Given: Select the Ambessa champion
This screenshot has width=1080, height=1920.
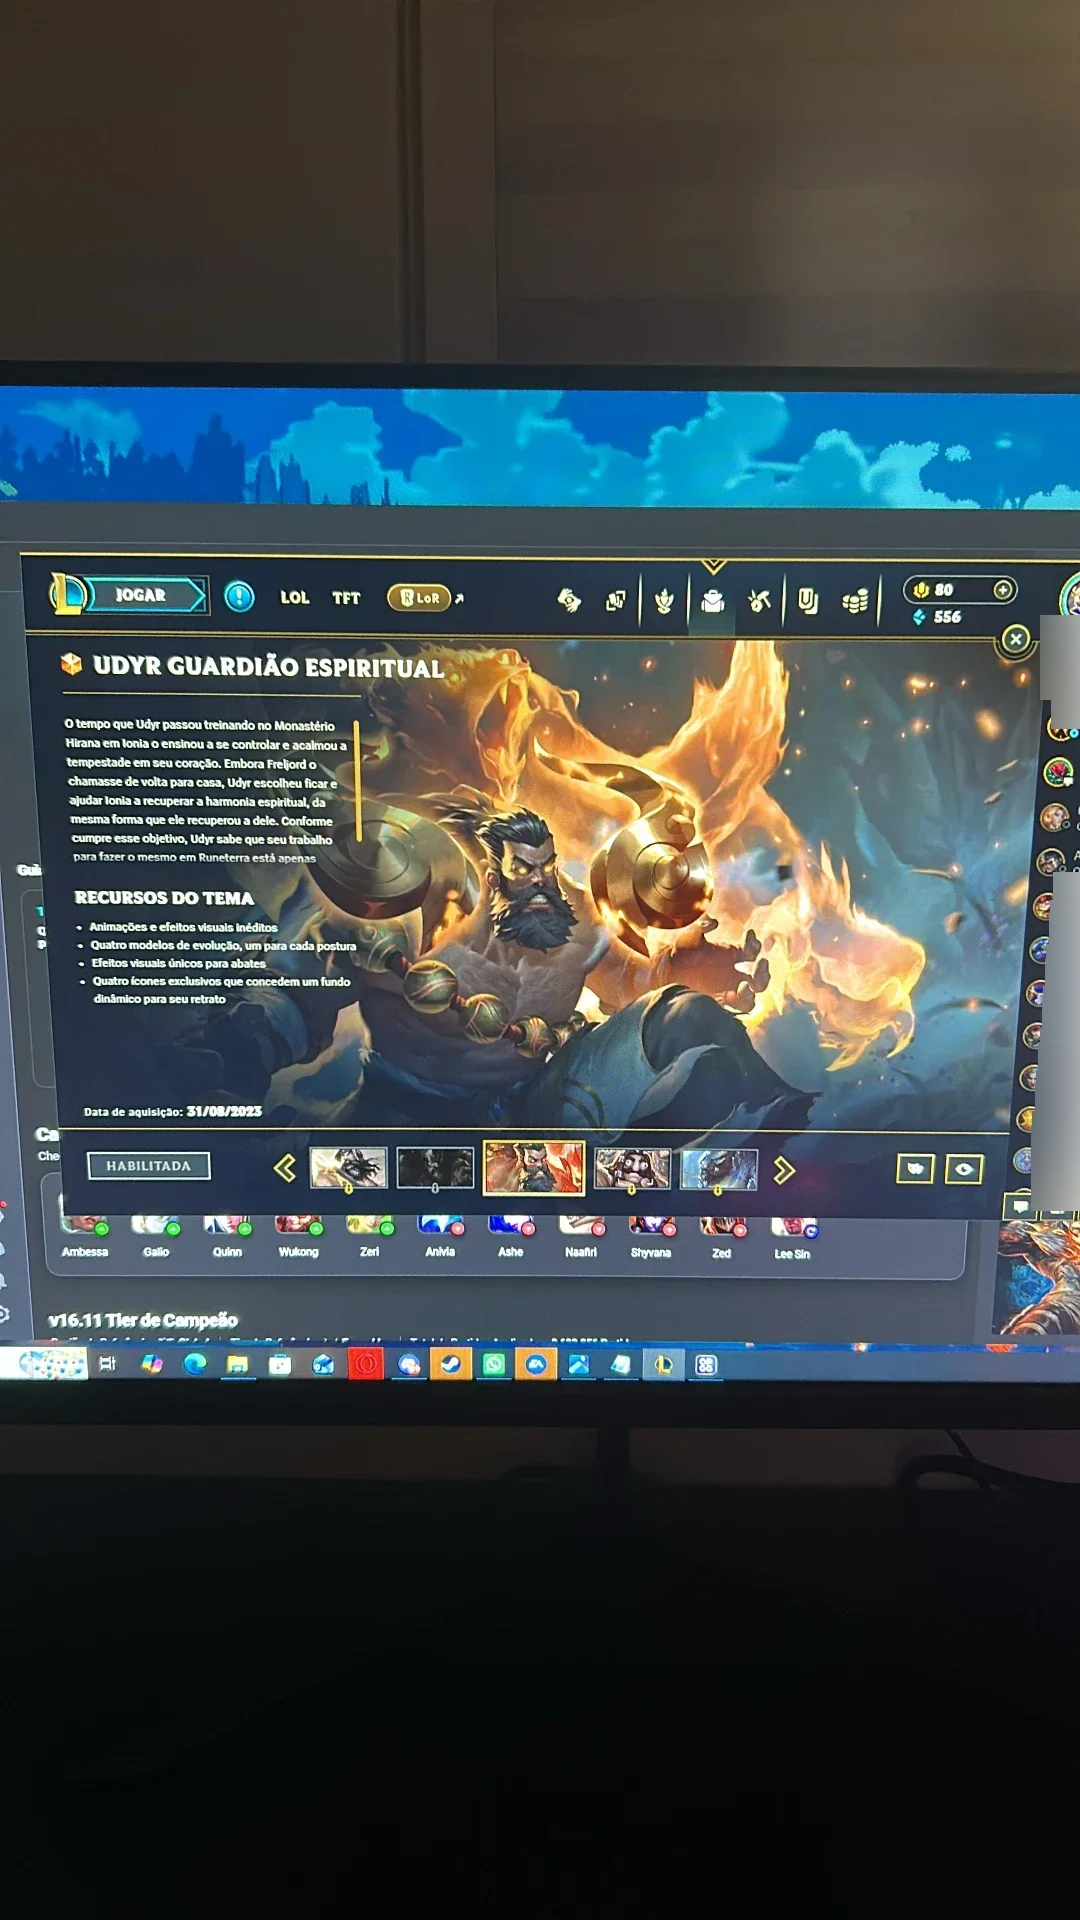Looking at the screenshot, I should pyautogui.click(x=85, y=1237).
